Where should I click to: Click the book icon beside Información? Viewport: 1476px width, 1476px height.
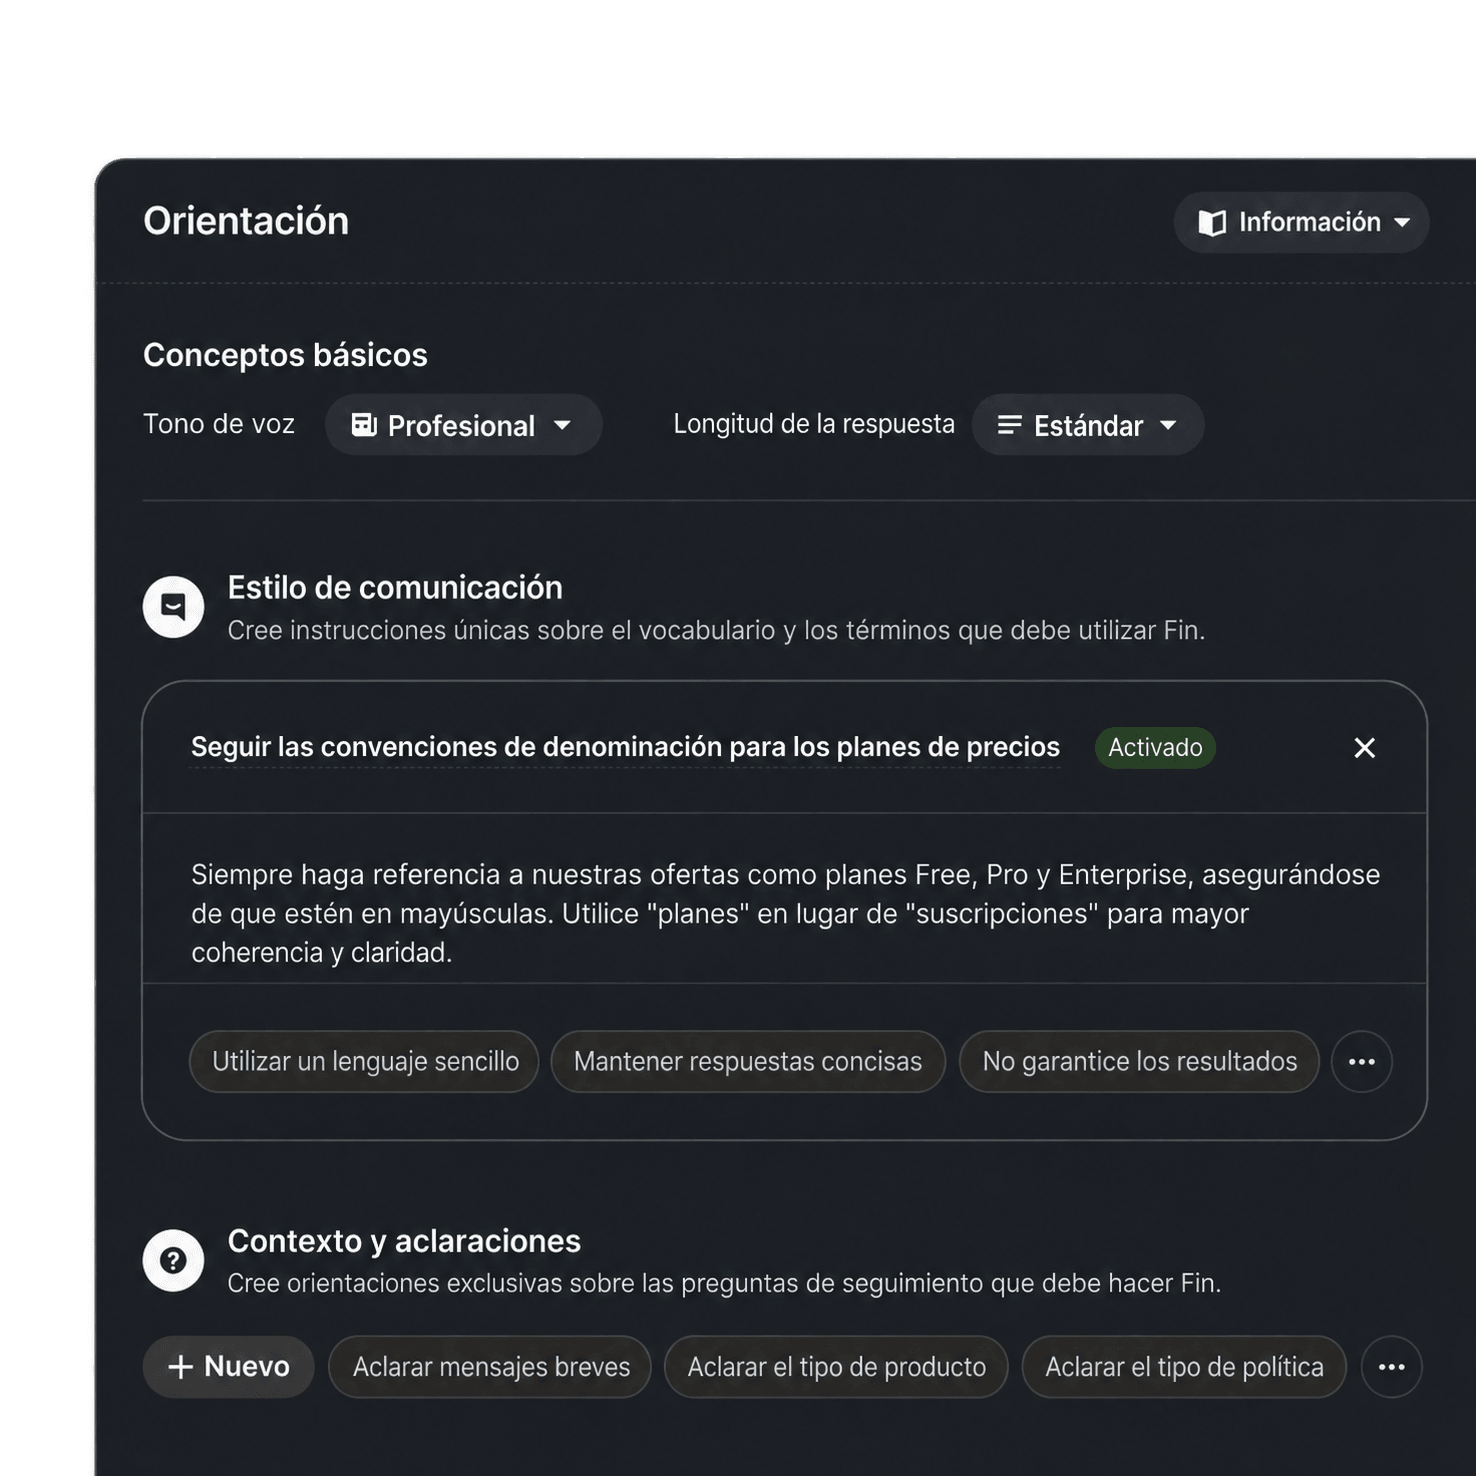click(x=1212, y=223)
